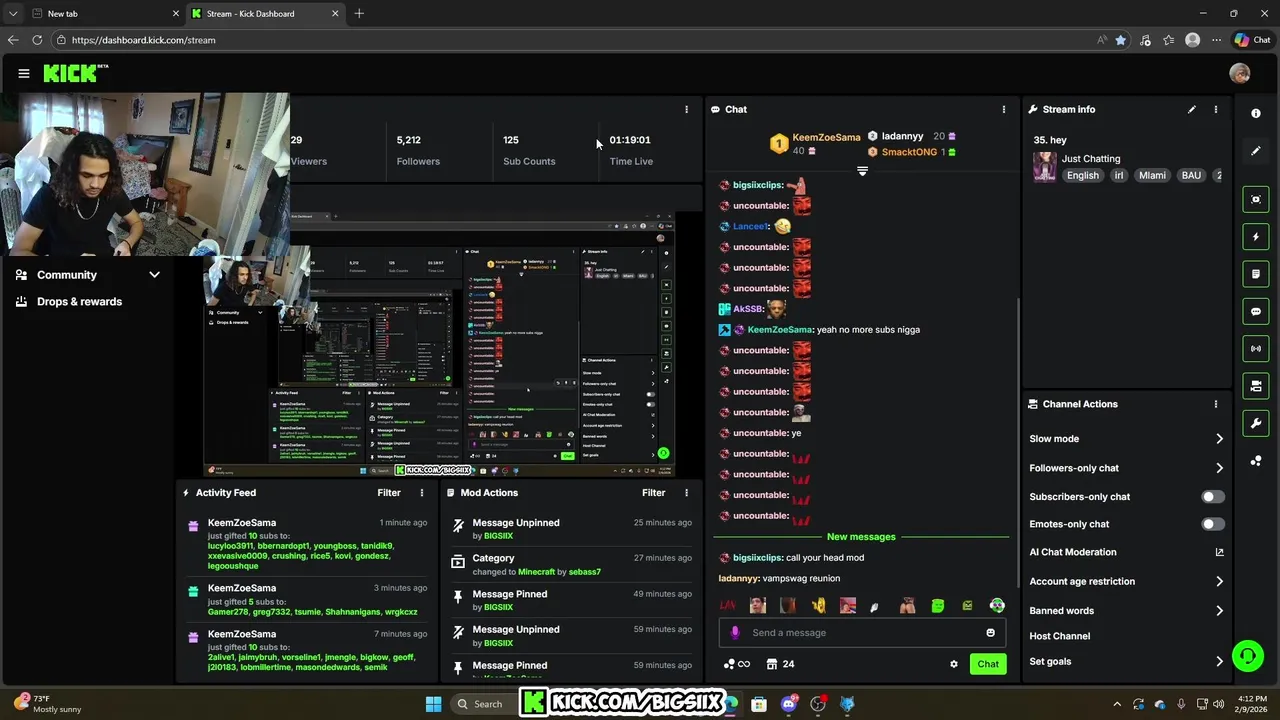Click the channel points infinity icon
The image size is (1280, 720).
click(x=737, y=664)
